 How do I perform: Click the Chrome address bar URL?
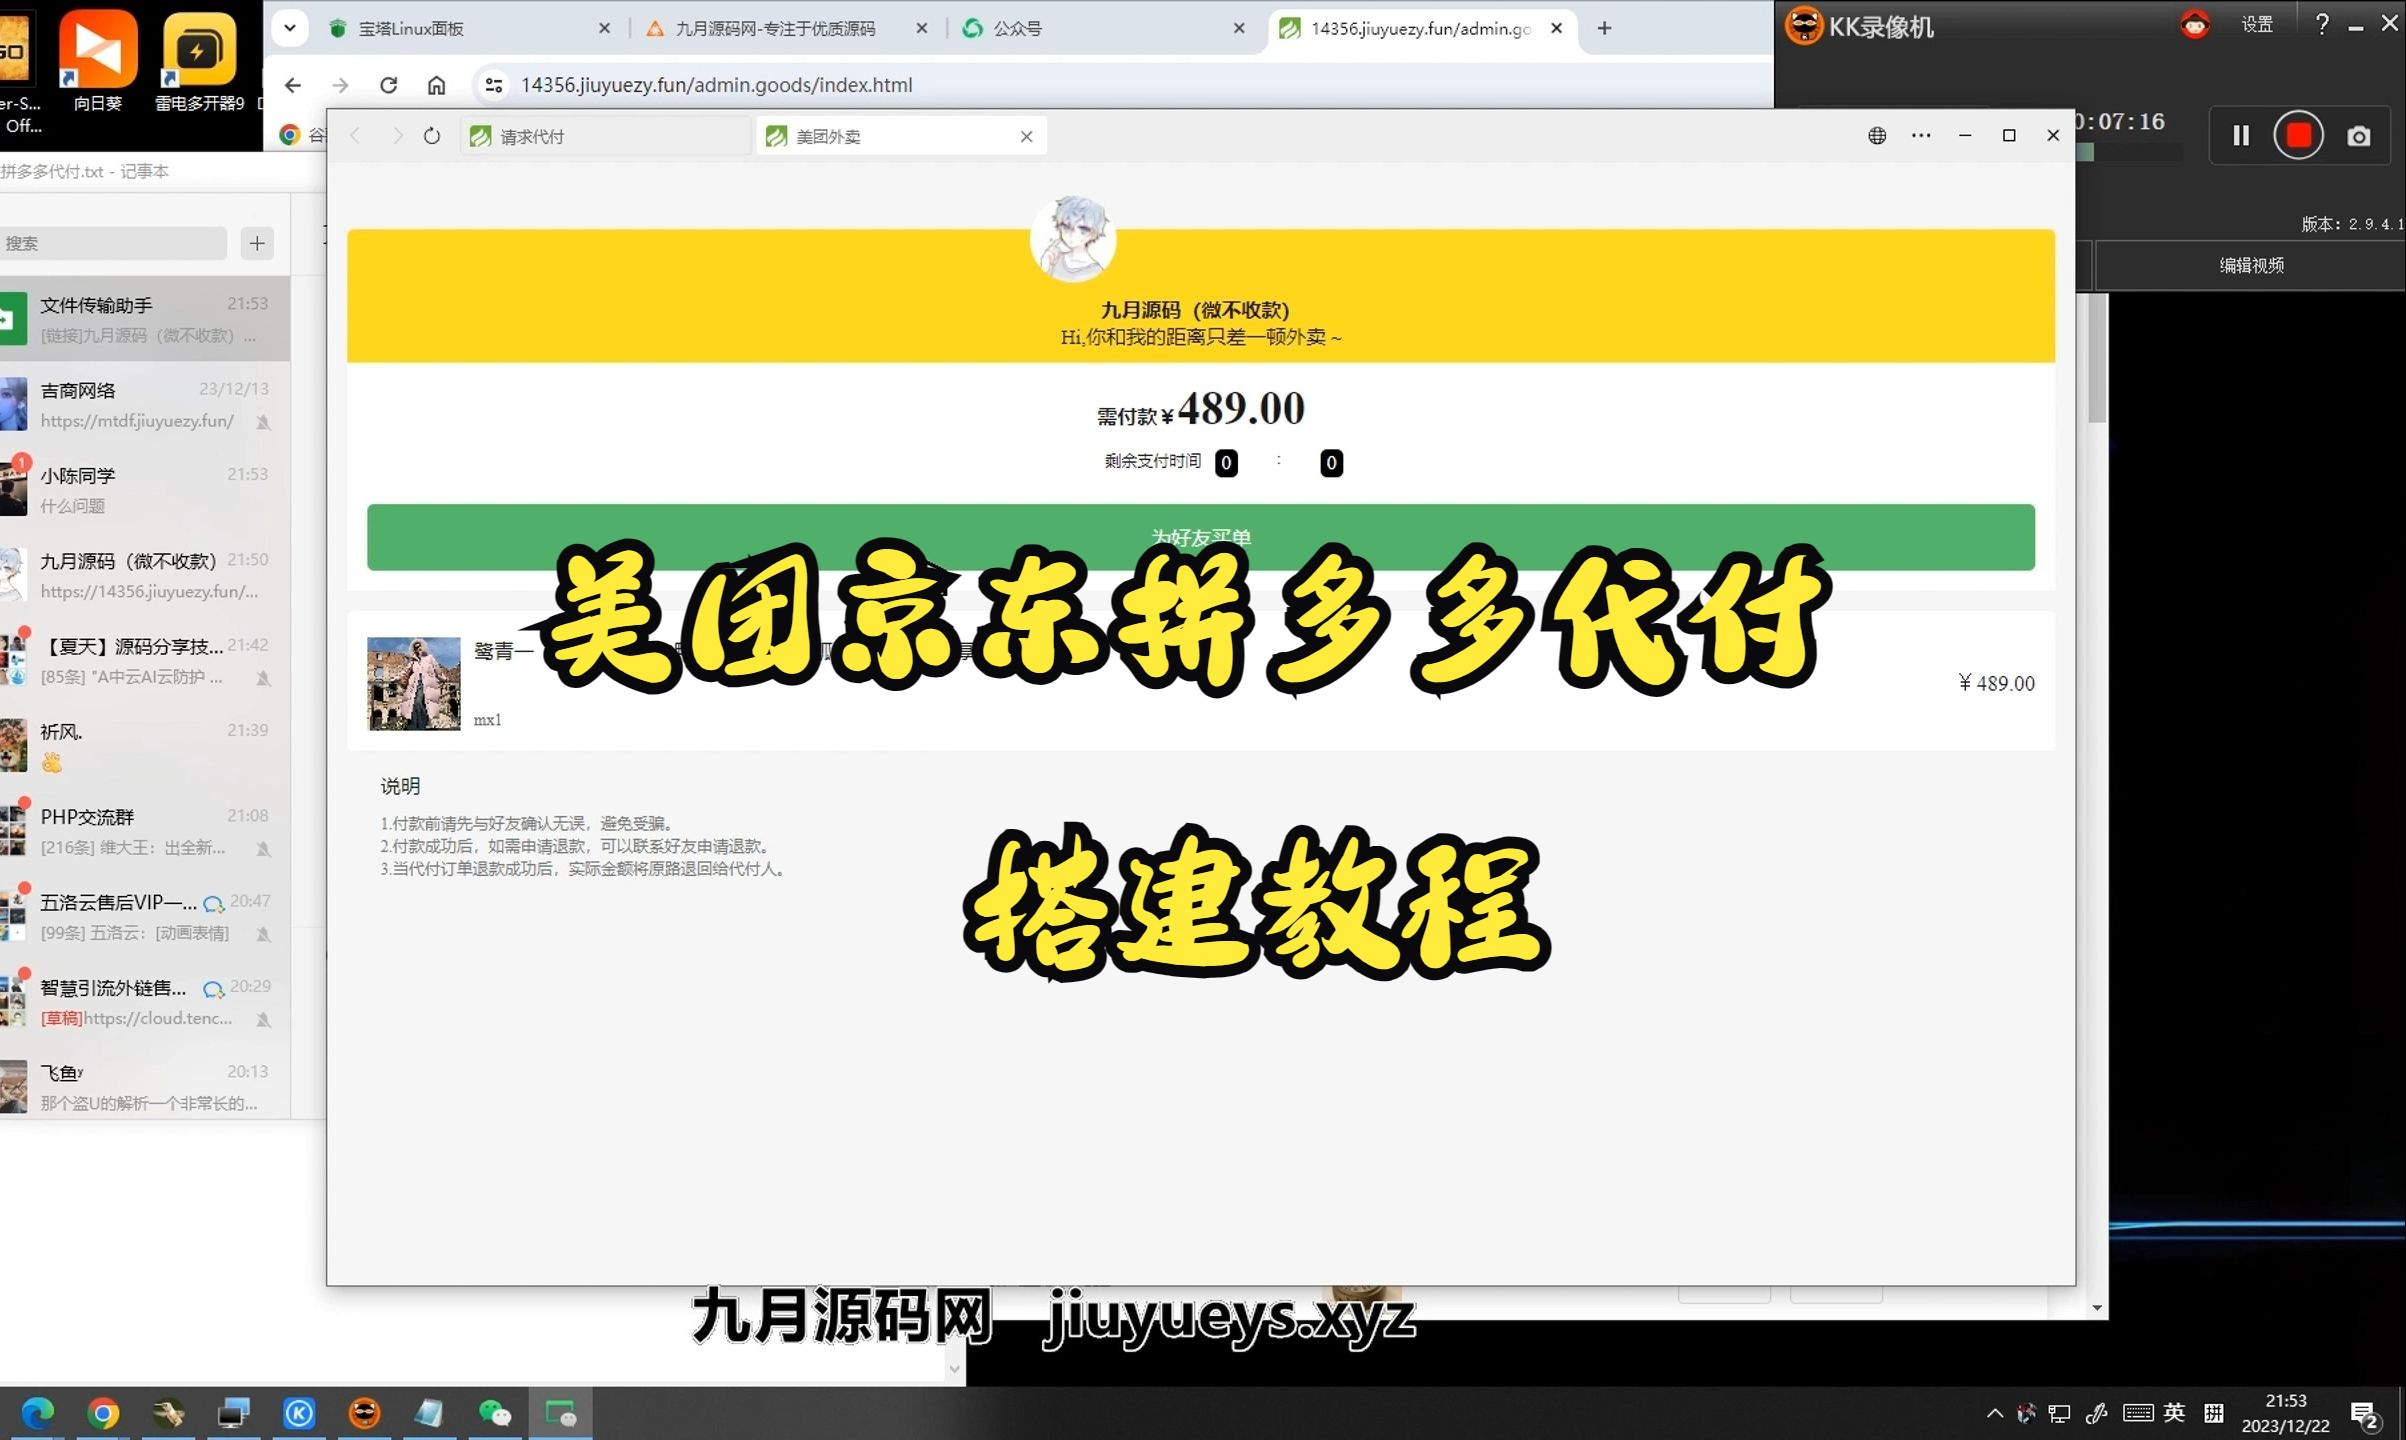(x=716, y=85)
